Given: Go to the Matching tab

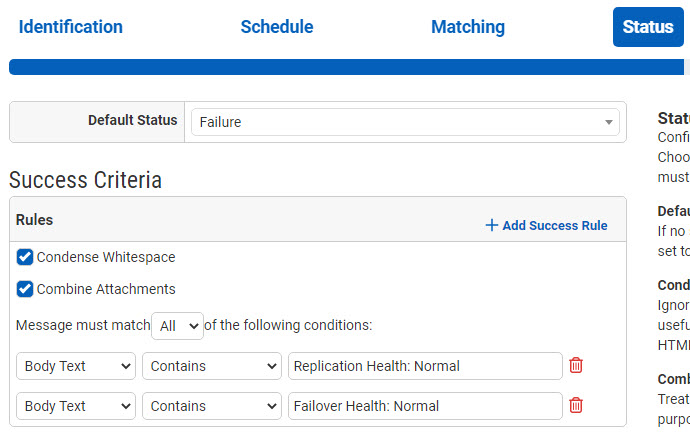Looking at the screenshot, I should (467, 27).
